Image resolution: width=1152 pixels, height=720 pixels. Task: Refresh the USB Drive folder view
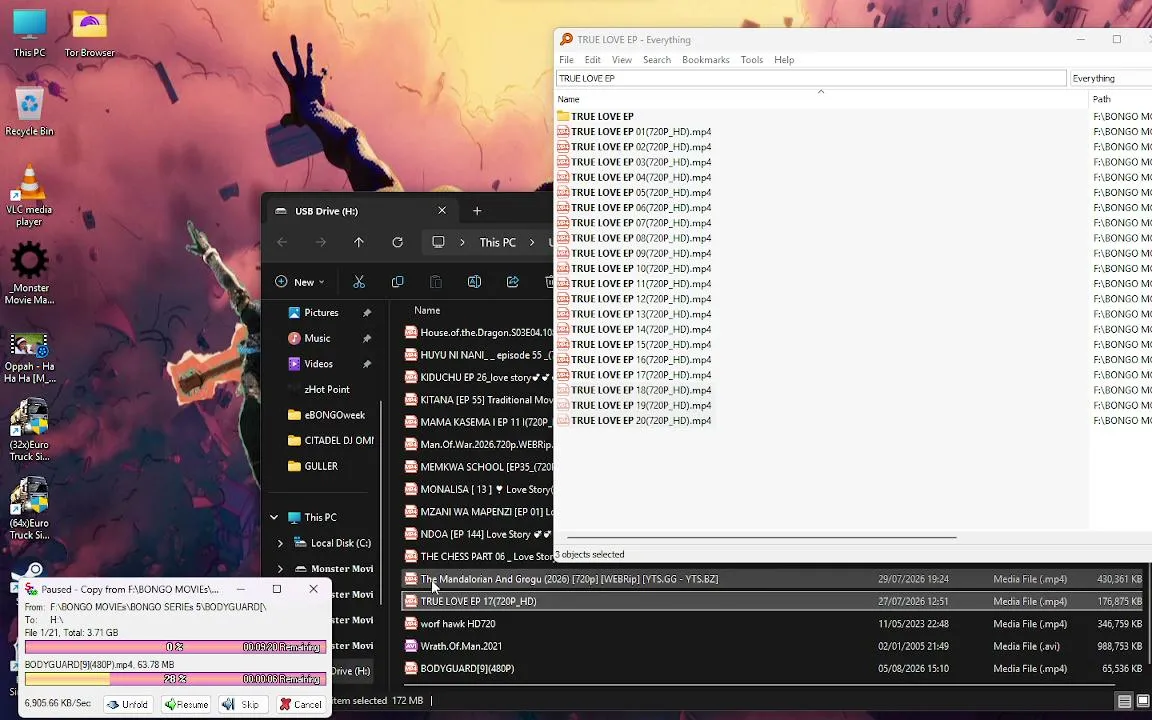click(397, 242)
